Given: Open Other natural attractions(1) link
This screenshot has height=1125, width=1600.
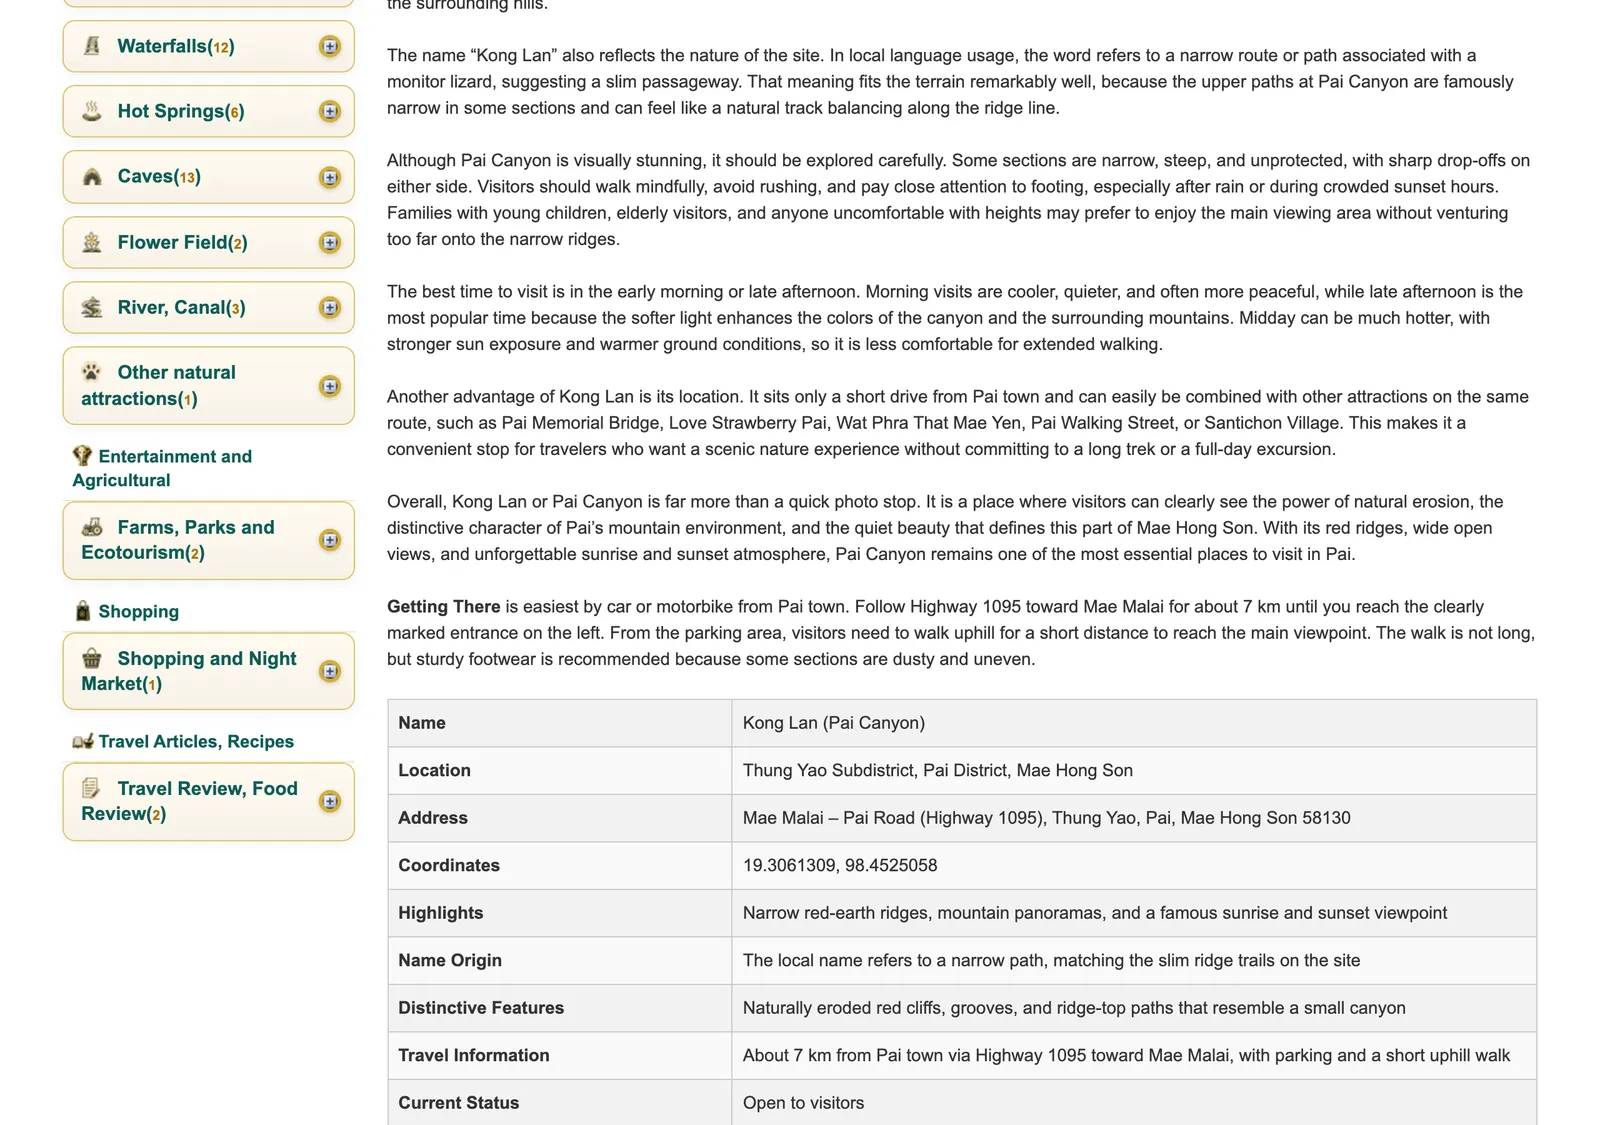Looking at the screenshot, I should (x=158, y=385).
